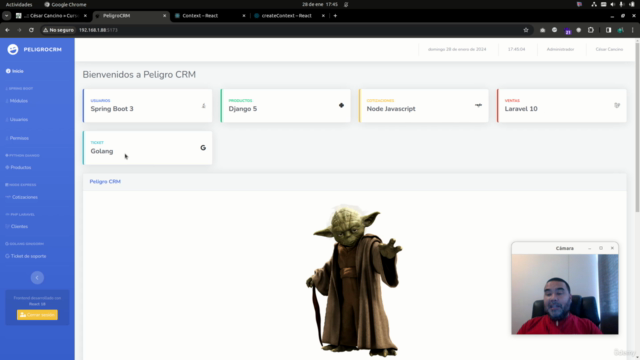Open Ticket de soporte in the sidebar
The height and width of the screenshot is (360, 640).
point(26,256)
